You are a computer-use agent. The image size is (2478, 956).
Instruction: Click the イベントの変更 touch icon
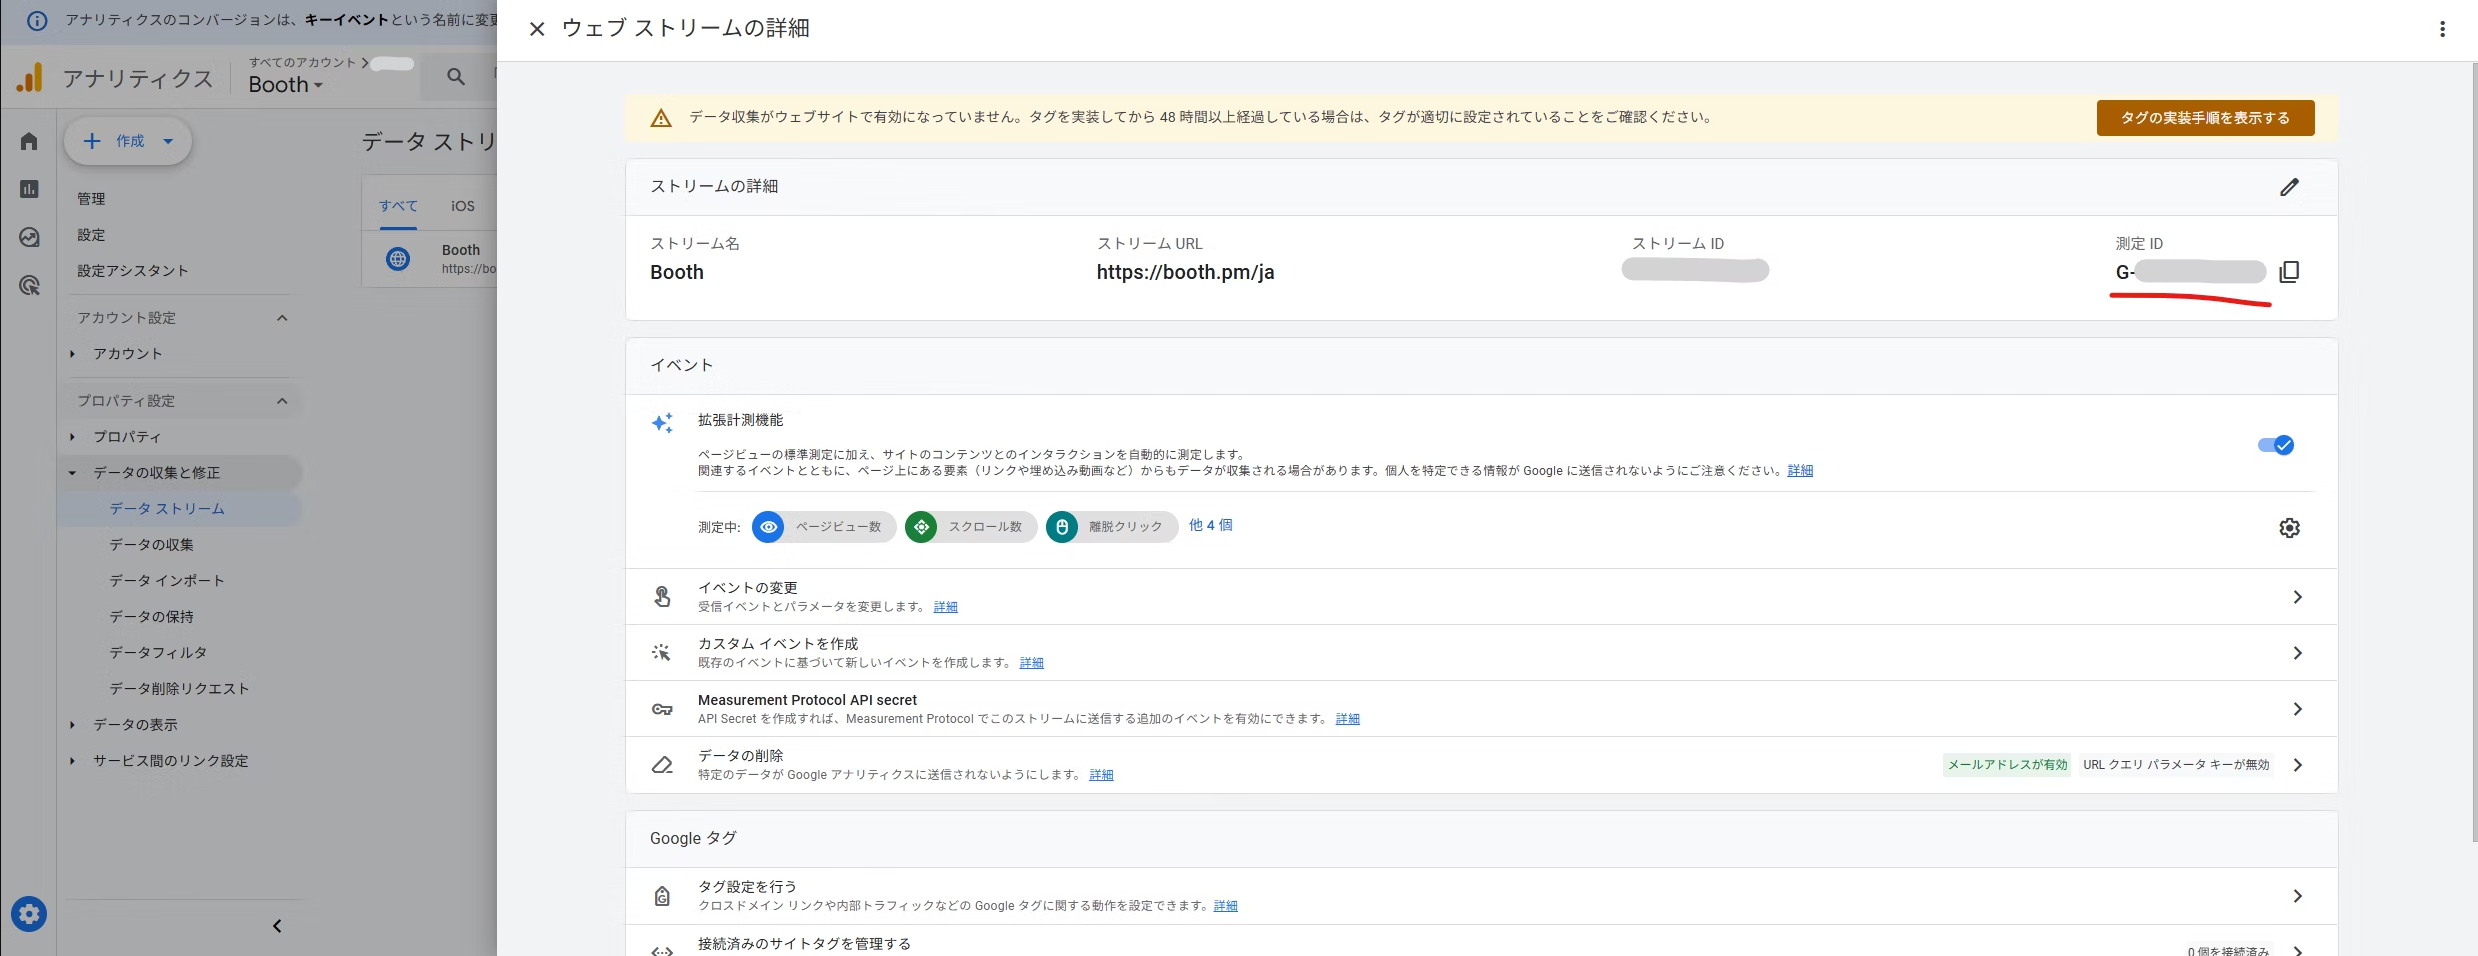coord(662,597)
